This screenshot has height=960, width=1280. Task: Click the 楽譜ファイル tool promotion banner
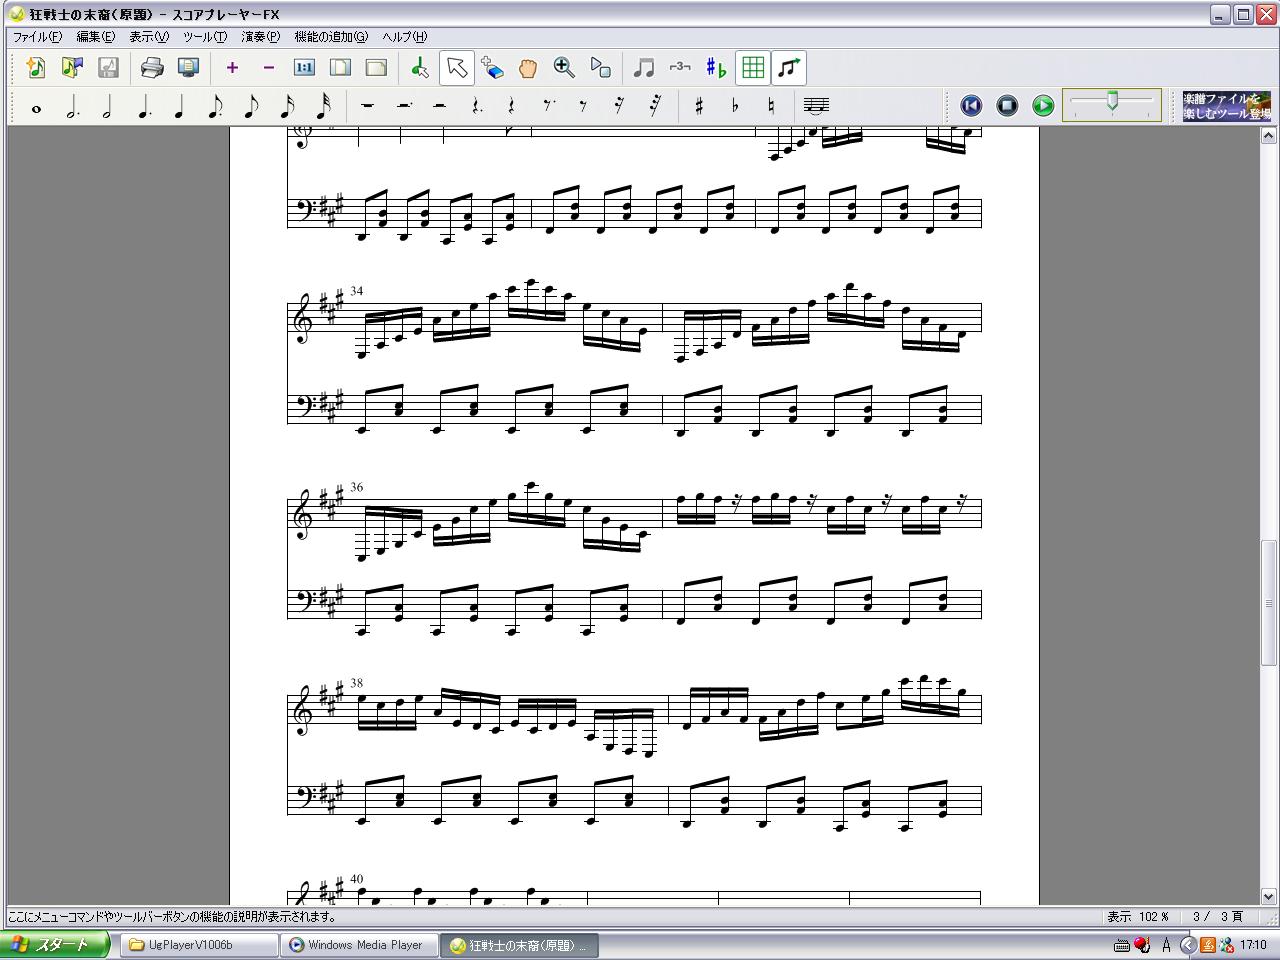pos(1227,106)
